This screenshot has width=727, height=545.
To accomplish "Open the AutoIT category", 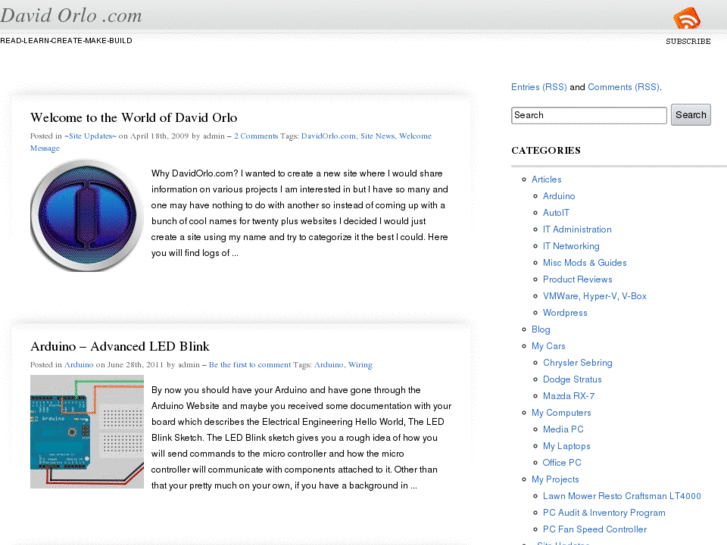I will click(556, 212).
